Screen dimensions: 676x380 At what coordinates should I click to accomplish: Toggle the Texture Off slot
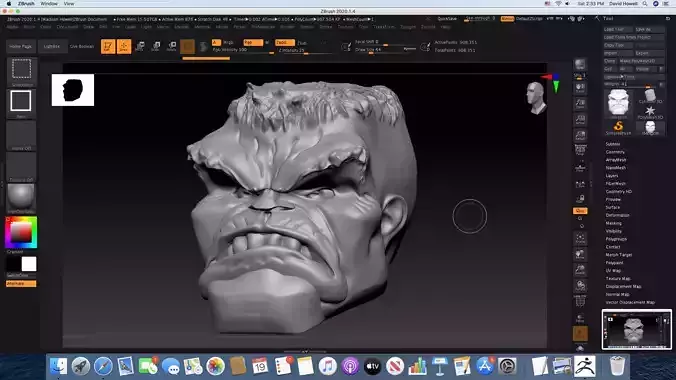coord(21,167)
